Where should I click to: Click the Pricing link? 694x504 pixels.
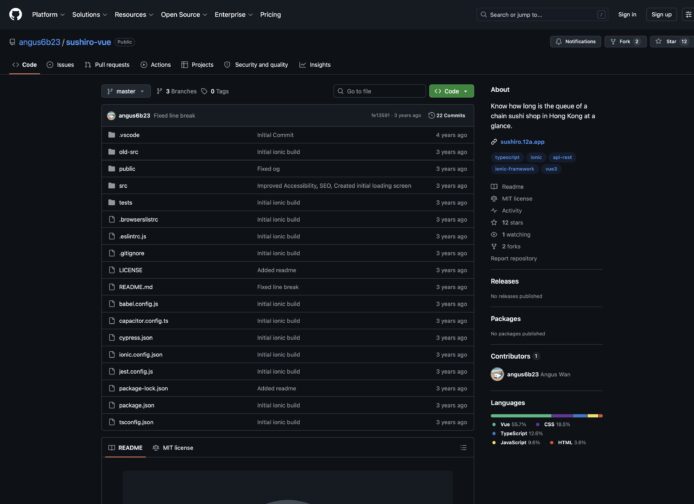click(x=270, y=15)
